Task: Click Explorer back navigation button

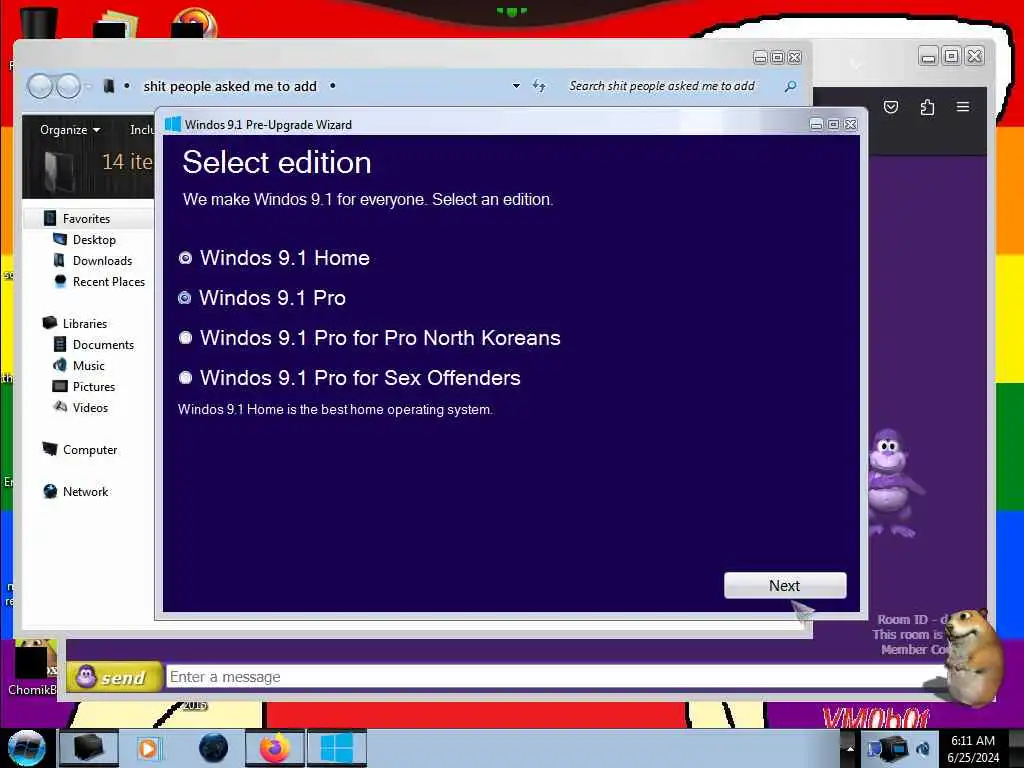Action: (x=40, y=86)
